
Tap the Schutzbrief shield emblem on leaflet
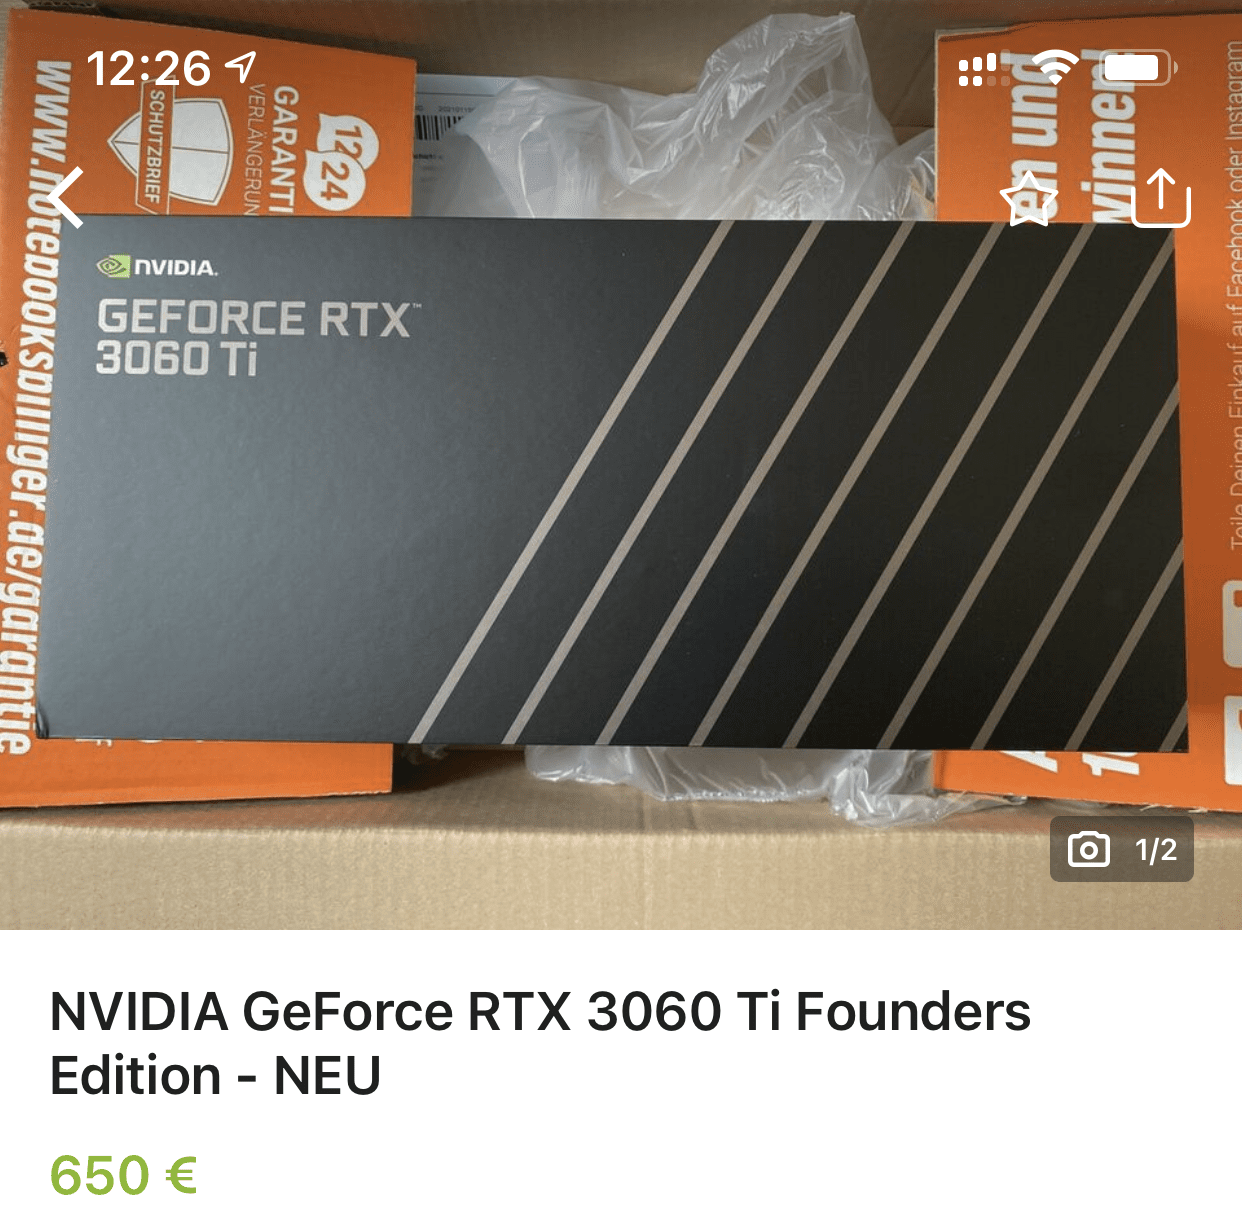click(170, 150)
